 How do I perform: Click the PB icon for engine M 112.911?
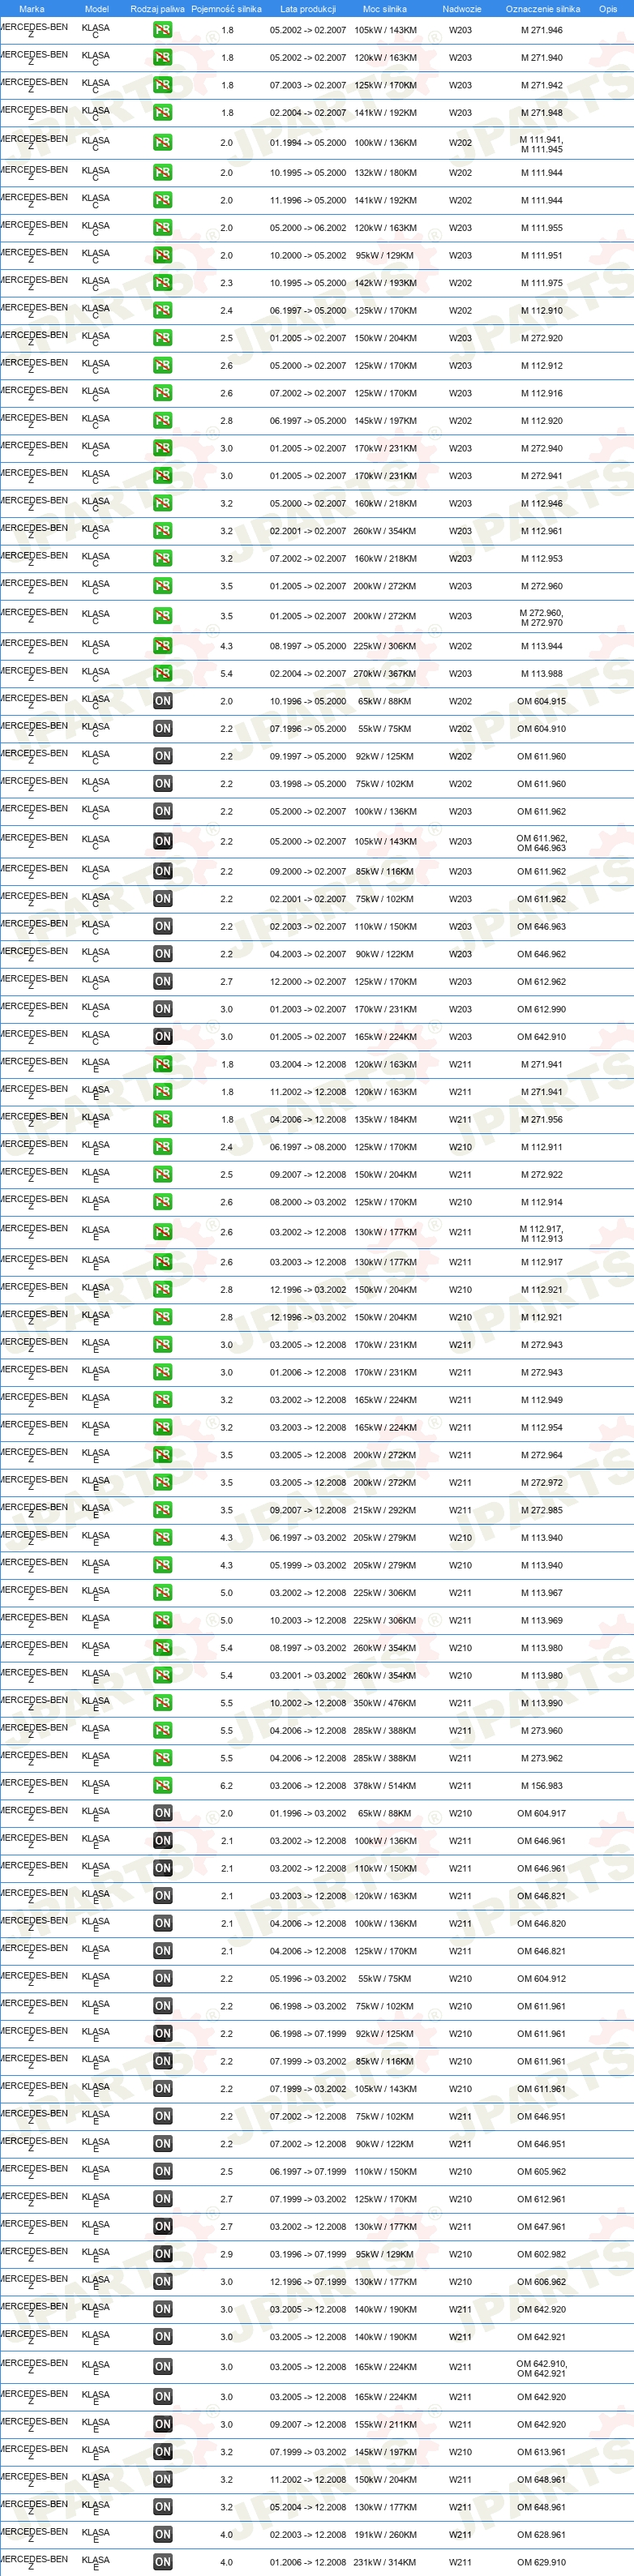162,1147
